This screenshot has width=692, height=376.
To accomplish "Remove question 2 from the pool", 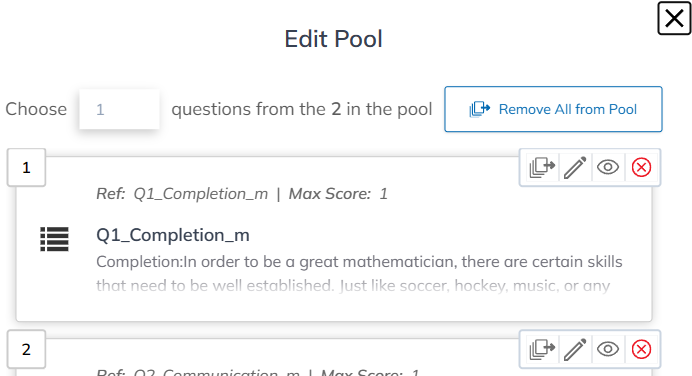I will coord(542,349).
